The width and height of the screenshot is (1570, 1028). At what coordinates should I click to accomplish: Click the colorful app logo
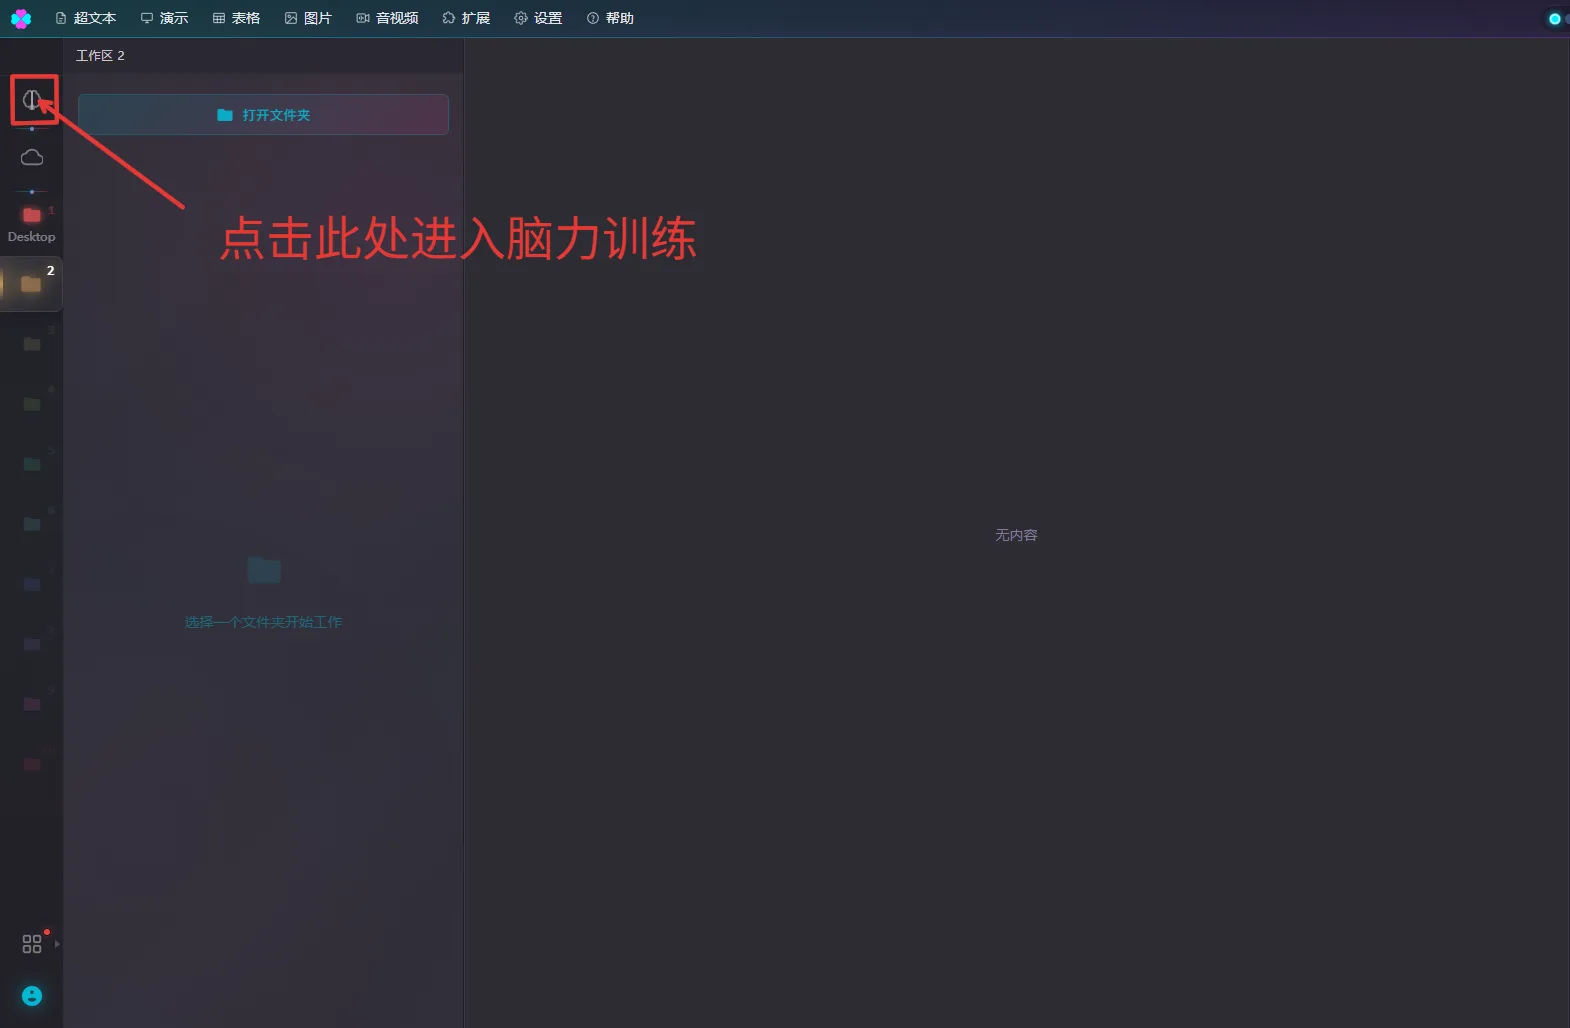click(21, 18)
